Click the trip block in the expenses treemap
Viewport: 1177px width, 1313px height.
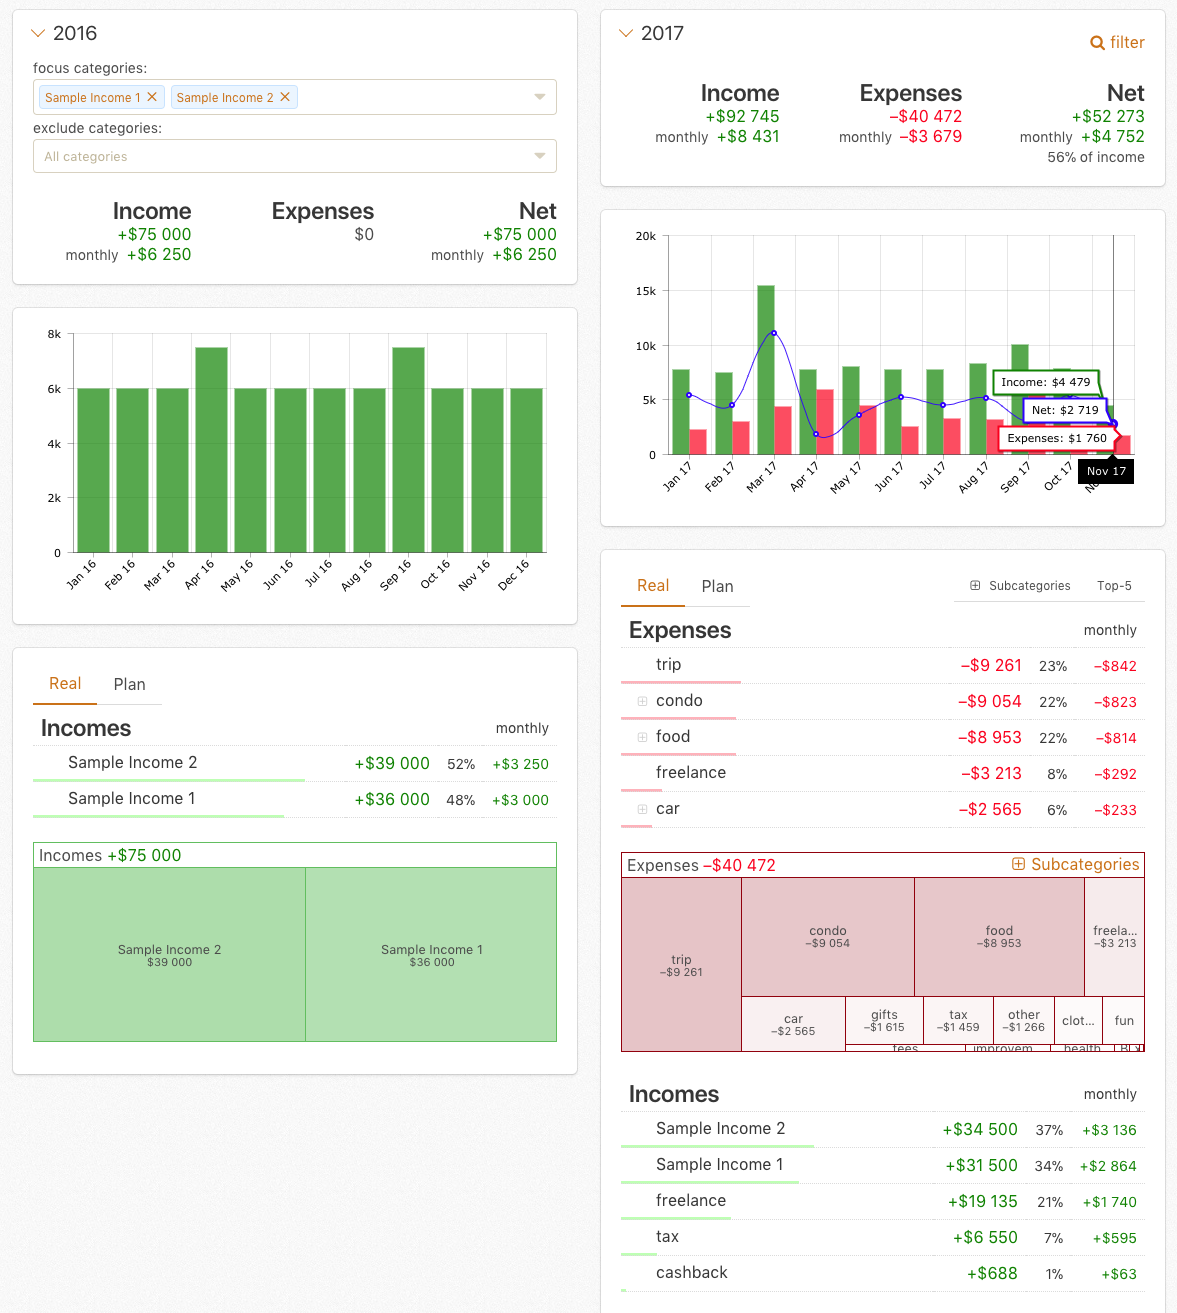(x=681, y=965)
